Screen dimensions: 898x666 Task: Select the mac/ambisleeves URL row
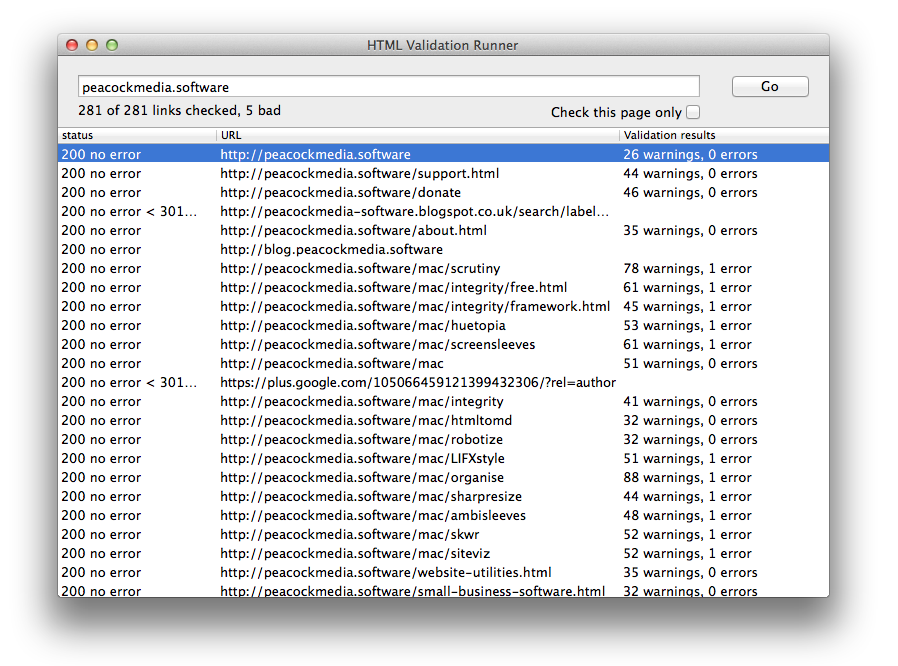point(373,515)
